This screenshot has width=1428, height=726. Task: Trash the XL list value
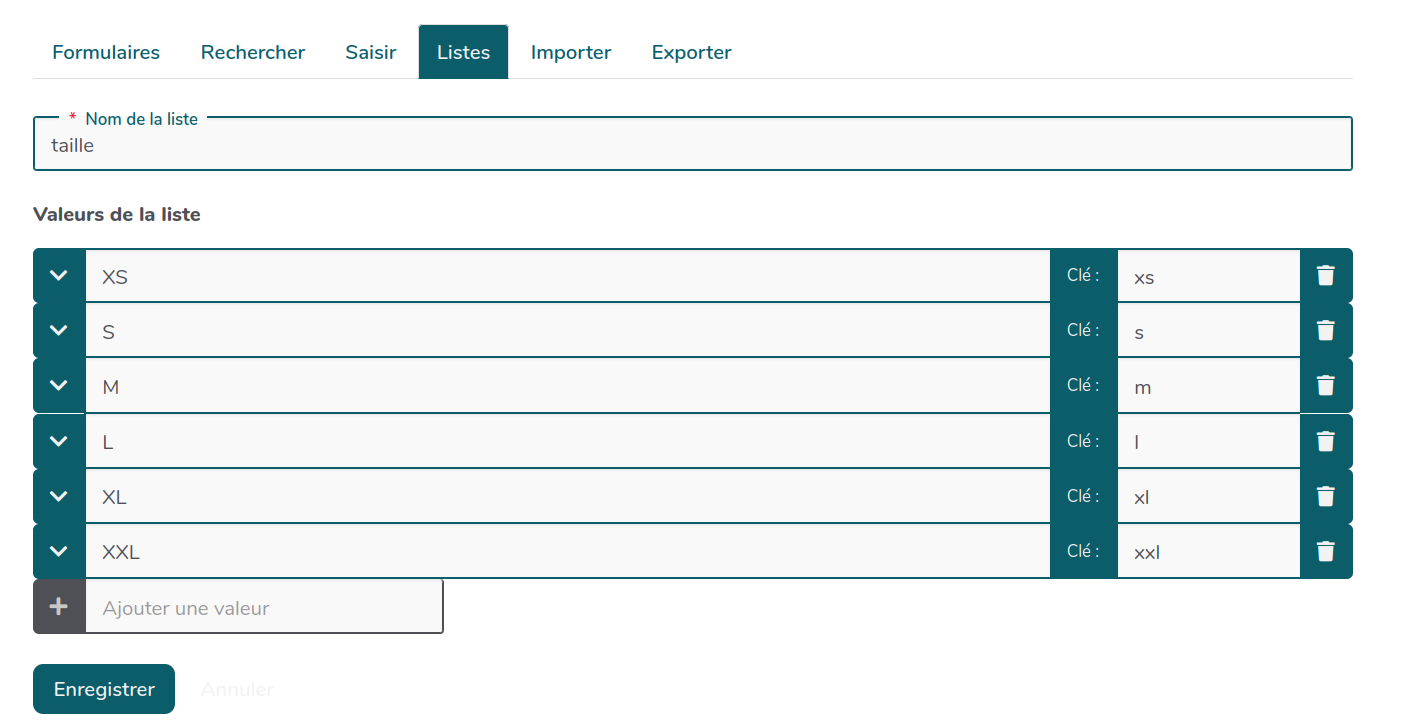(x=1325, y=496)
